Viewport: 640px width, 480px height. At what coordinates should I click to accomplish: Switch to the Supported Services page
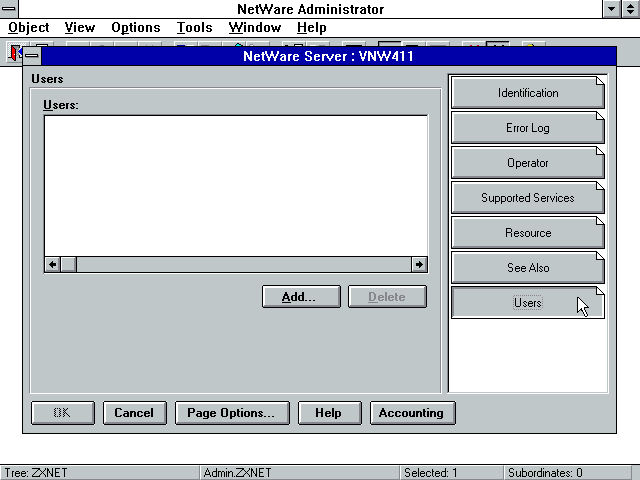(528, 198)
